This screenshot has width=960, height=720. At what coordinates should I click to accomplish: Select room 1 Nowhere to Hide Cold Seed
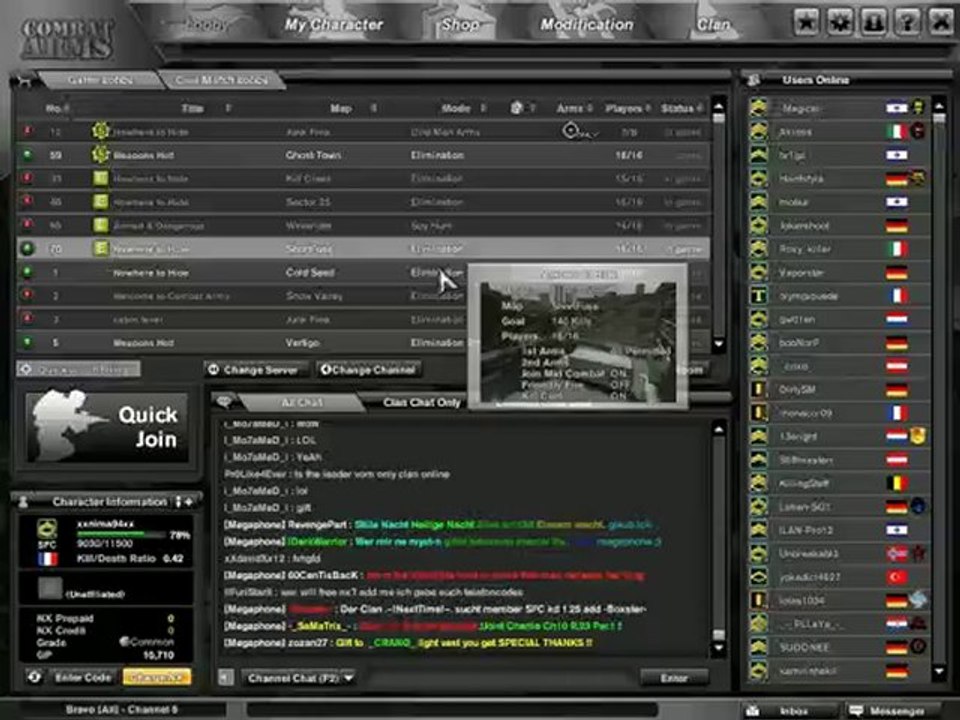364,272
